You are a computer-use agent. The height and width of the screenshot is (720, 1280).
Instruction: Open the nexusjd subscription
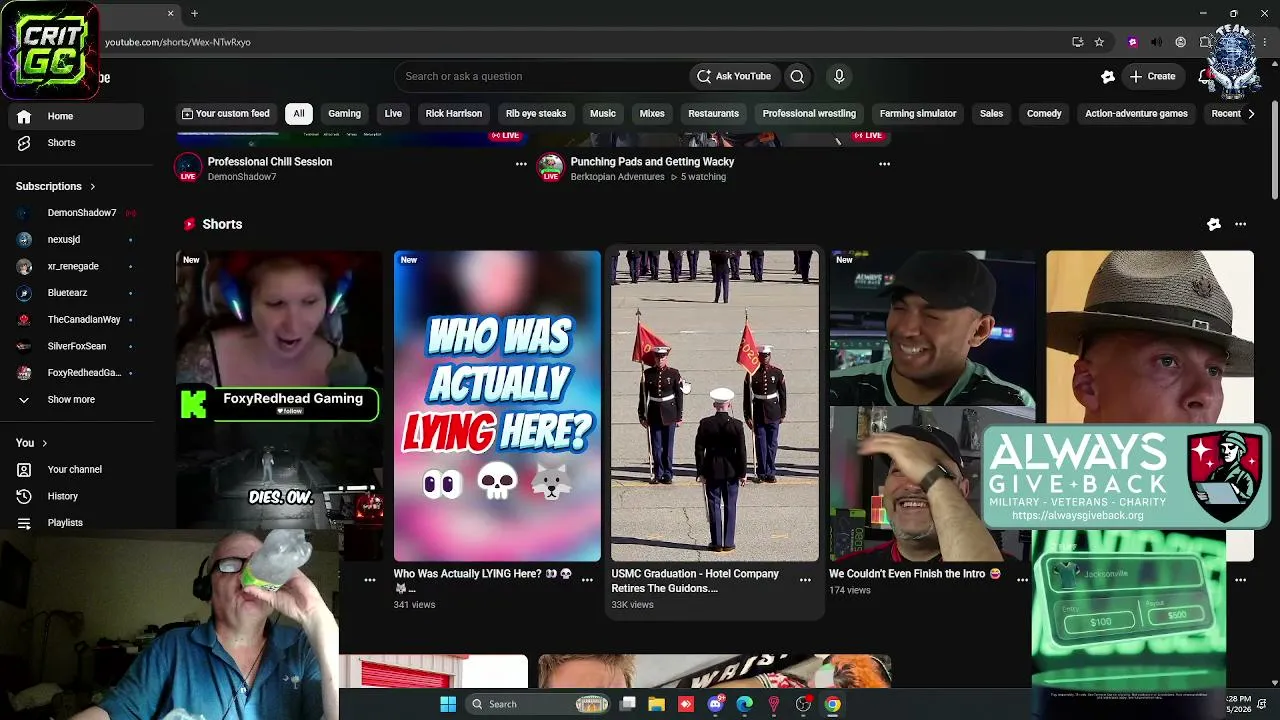pos(76,240)
